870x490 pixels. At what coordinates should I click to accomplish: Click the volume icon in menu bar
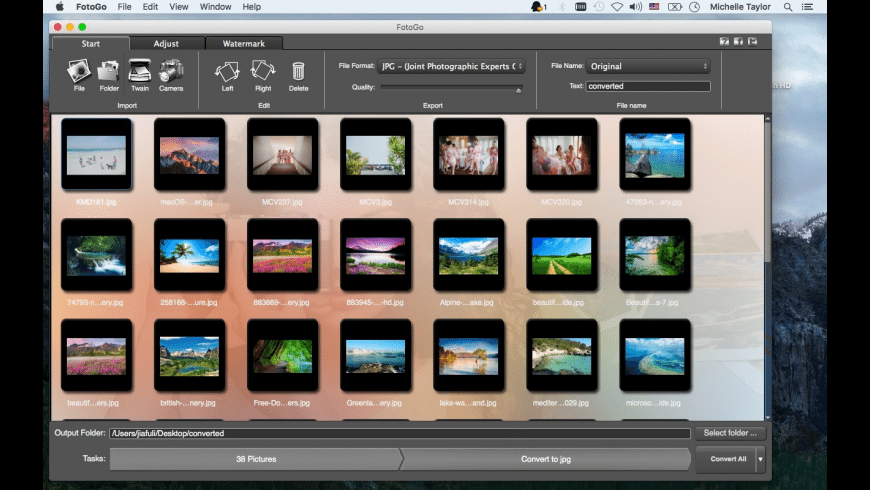[x=635, y=7]
